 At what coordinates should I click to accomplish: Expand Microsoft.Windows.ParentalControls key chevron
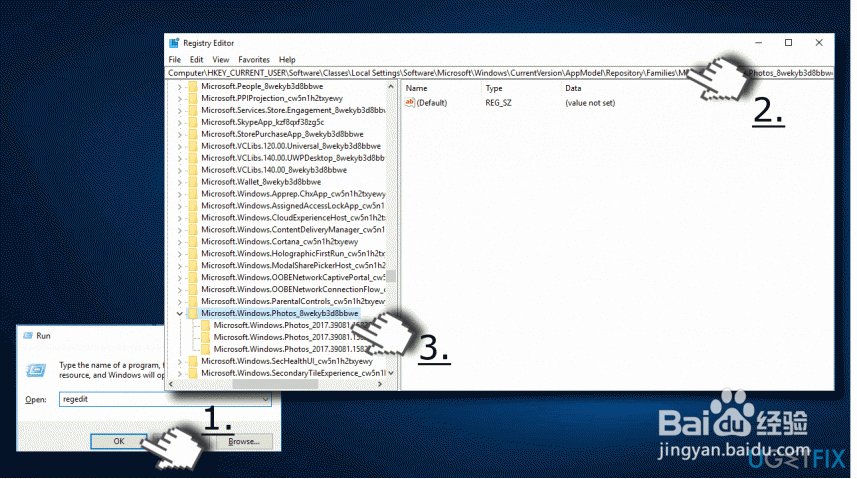point(179,301)
